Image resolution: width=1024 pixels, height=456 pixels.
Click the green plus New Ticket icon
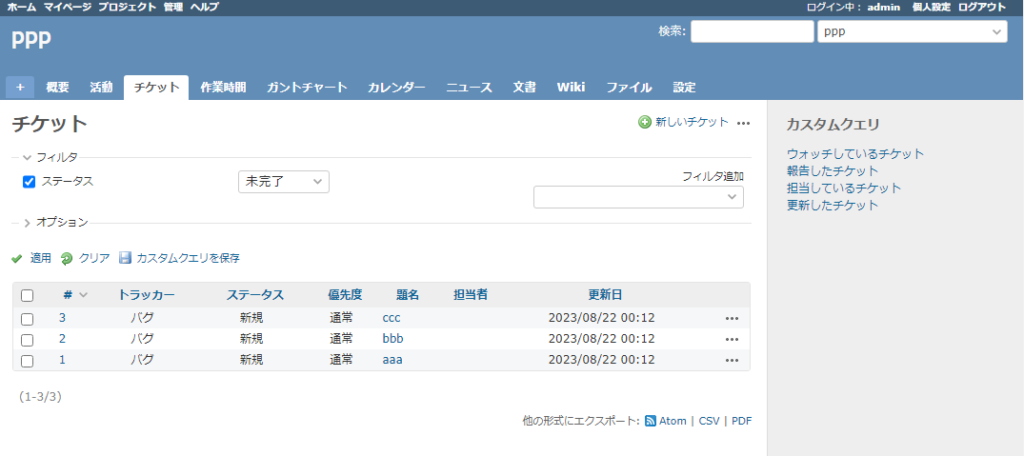click(645, 122)
